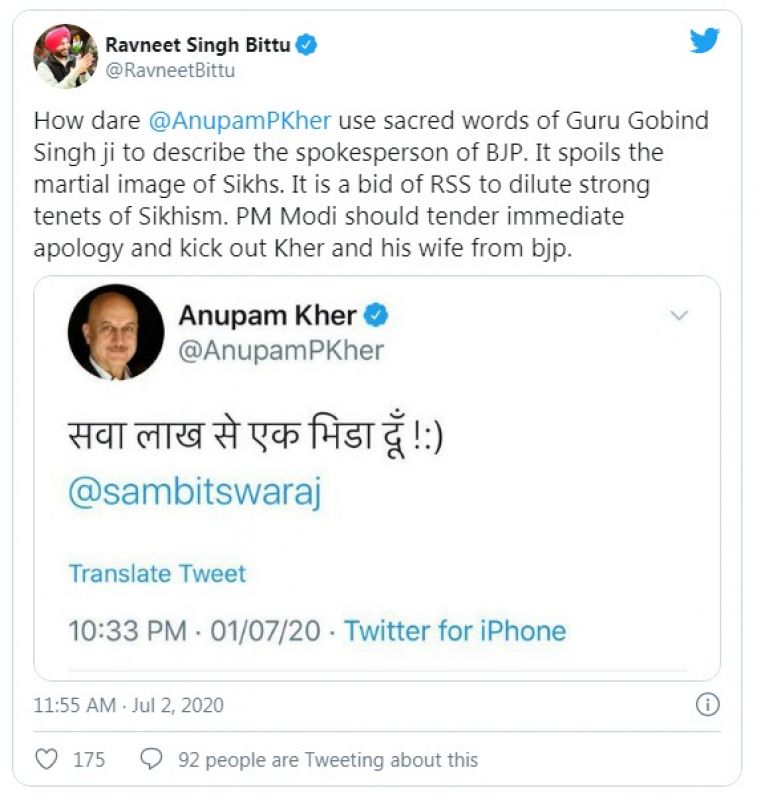Visit the @RavneetBittu handle
769x800 pixels.
[170, 71]
